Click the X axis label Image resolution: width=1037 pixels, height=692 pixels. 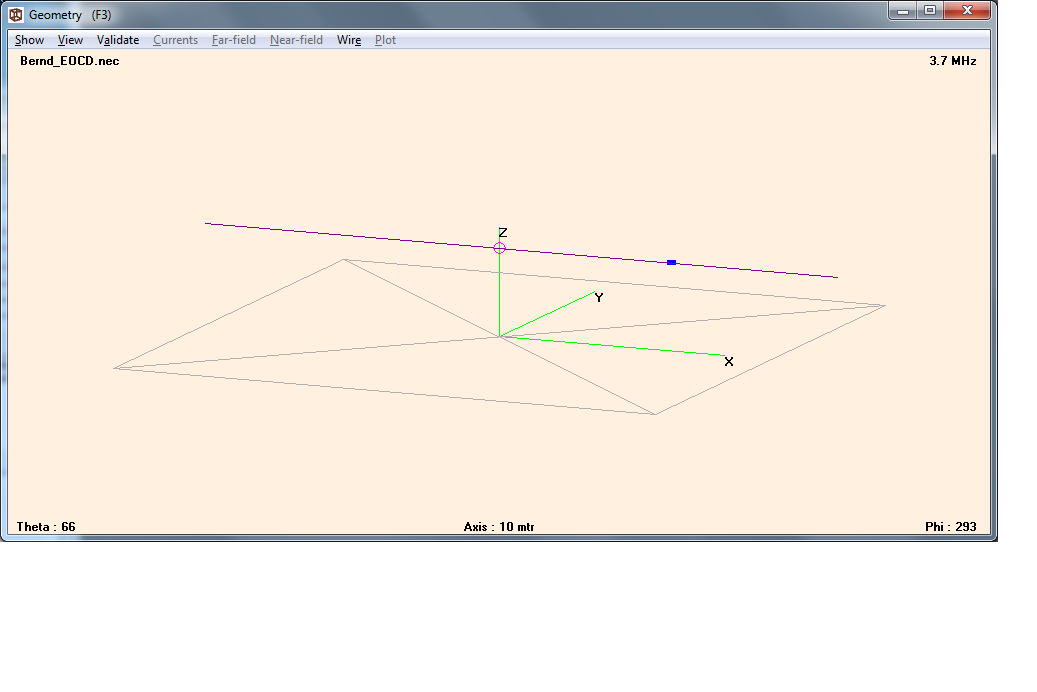(729, 362)
